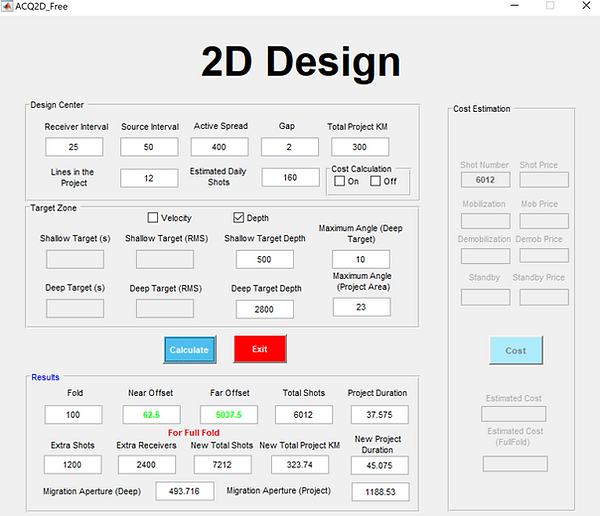Select the empty Mob Price field
The image size is (600, 516).
click(x=544, y=221)
